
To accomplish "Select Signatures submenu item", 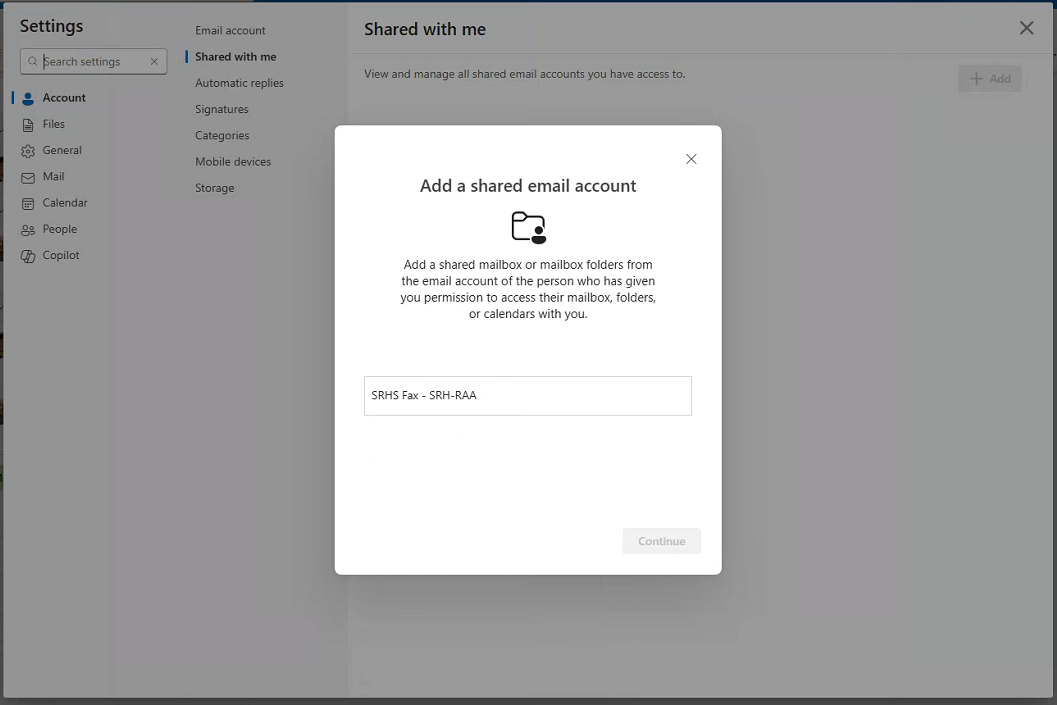I will tap(222, 109).
